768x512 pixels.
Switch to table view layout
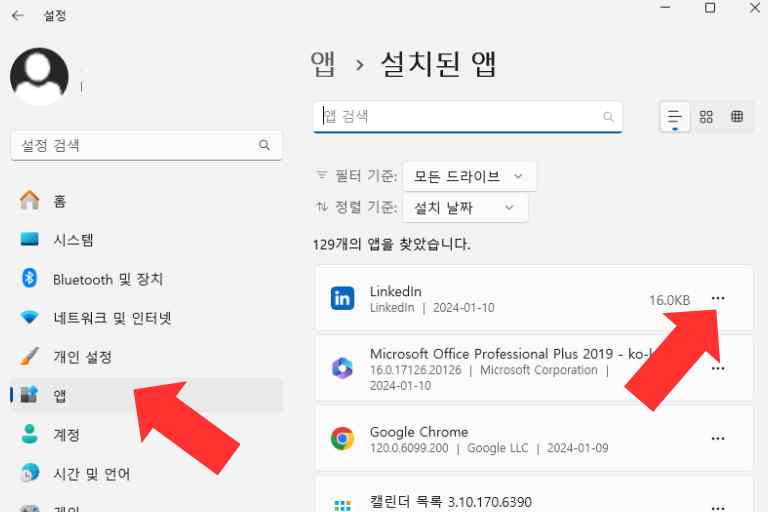coord(737,117)
